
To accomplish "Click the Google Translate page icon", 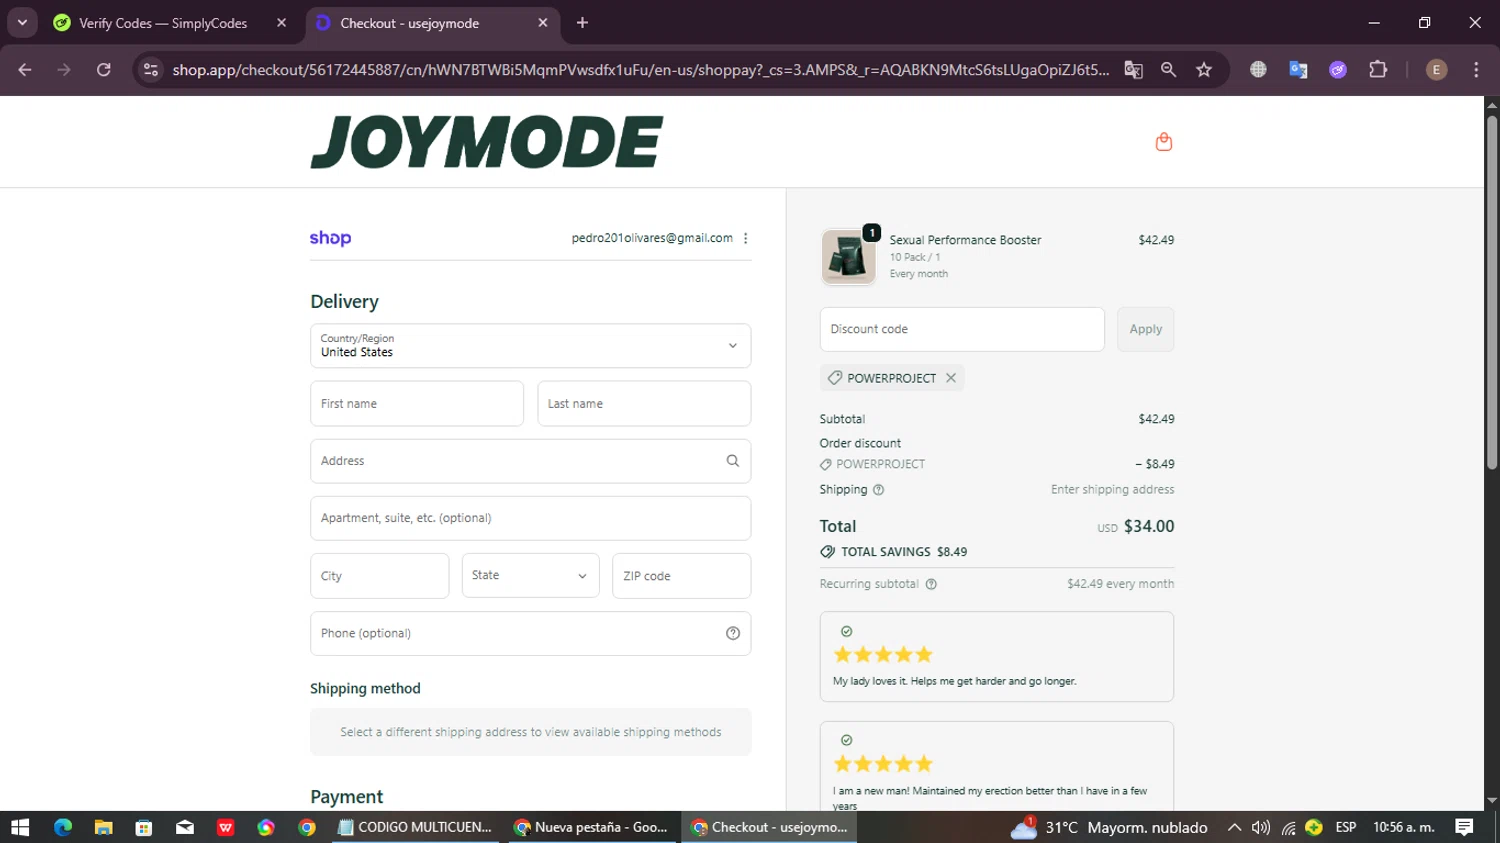I will tap(1133, 70).
